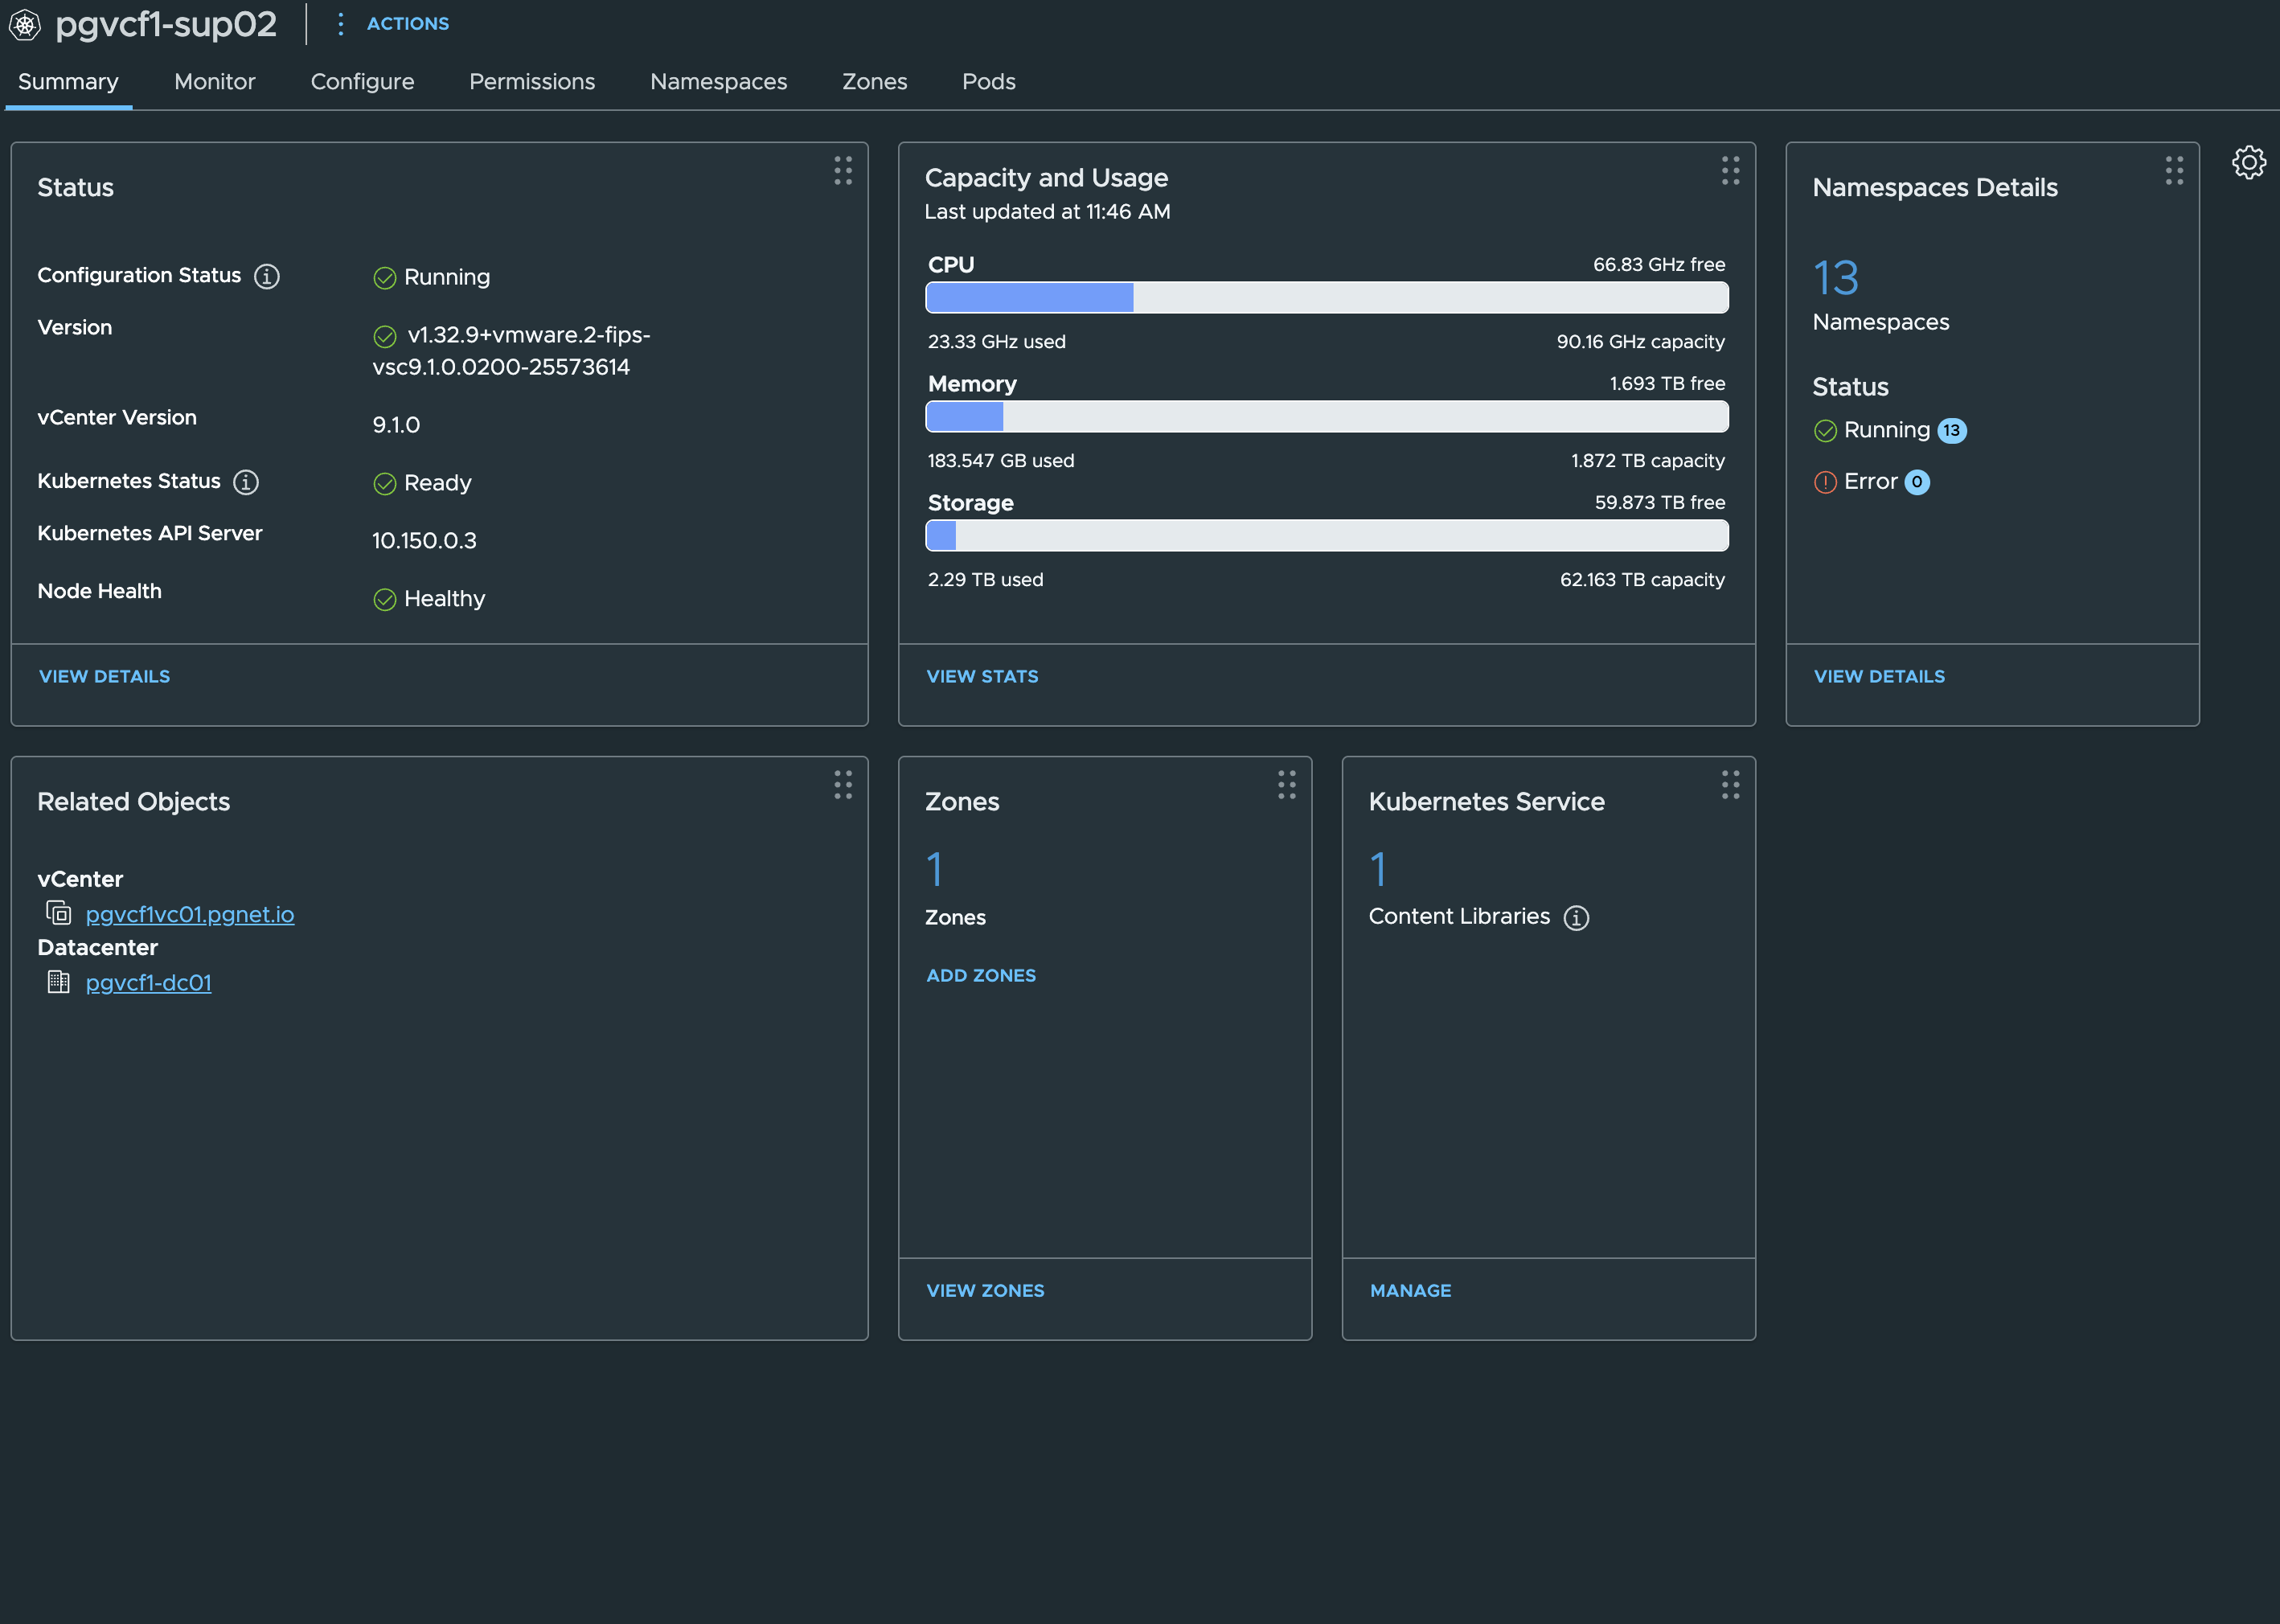Click MANAGE in Kubernetes Service card
This screenshot has width=2280, height=1624.
pyautogui.click(x=1410, y=1290)
